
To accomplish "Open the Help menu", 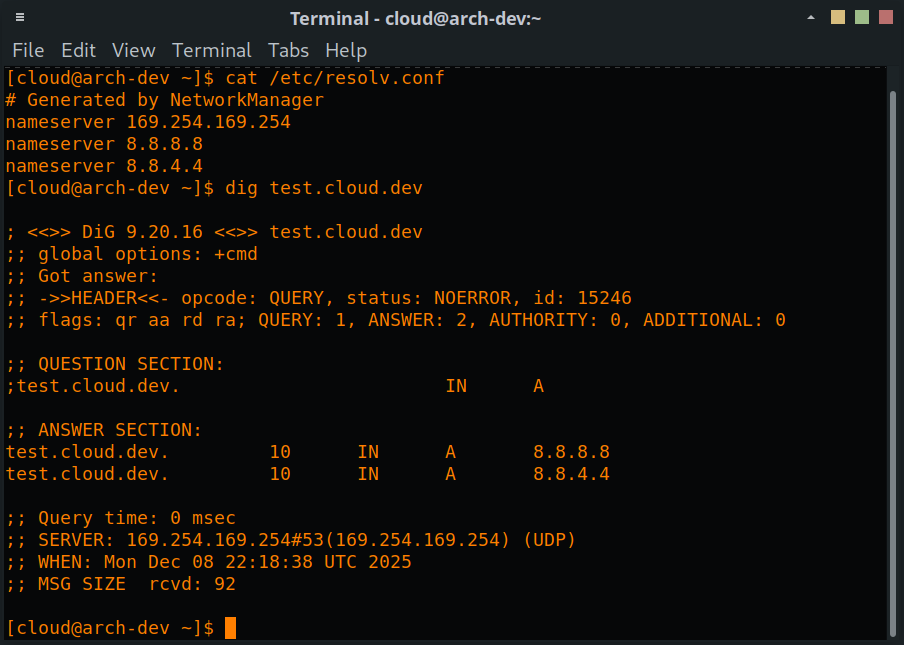I will [346, 50].
